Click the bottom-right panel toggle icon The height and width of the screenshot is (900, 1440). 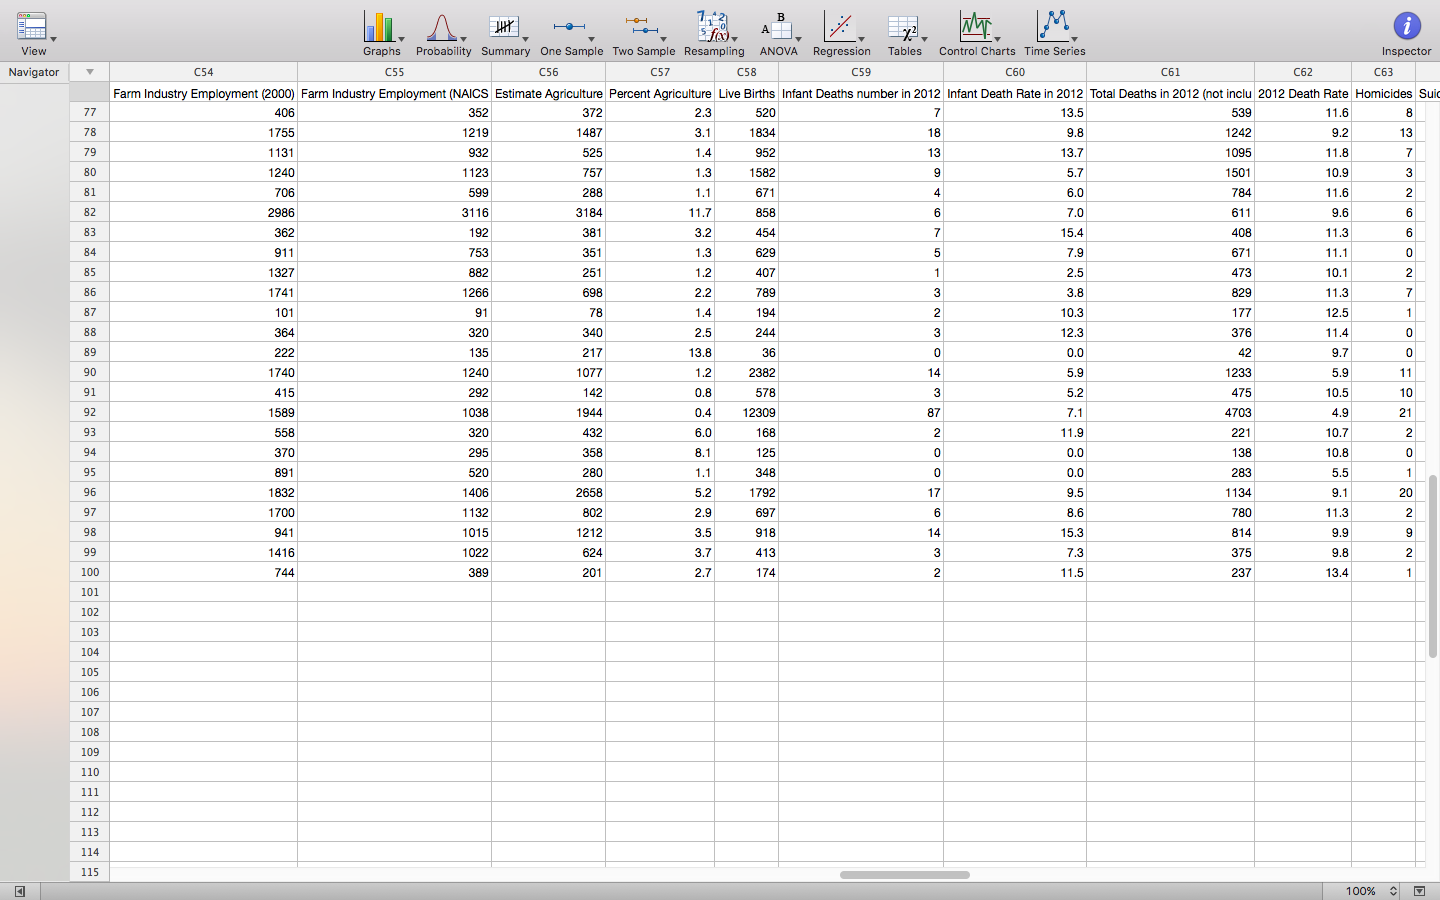tap(1419, 891)
